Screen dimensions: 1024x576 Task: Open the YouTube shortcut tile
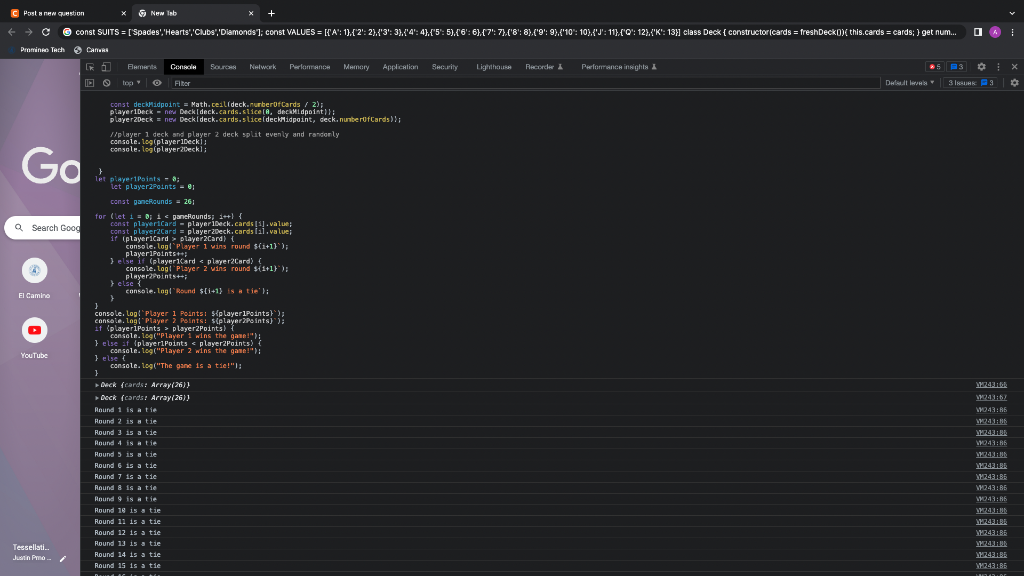[x=34, y=338]
